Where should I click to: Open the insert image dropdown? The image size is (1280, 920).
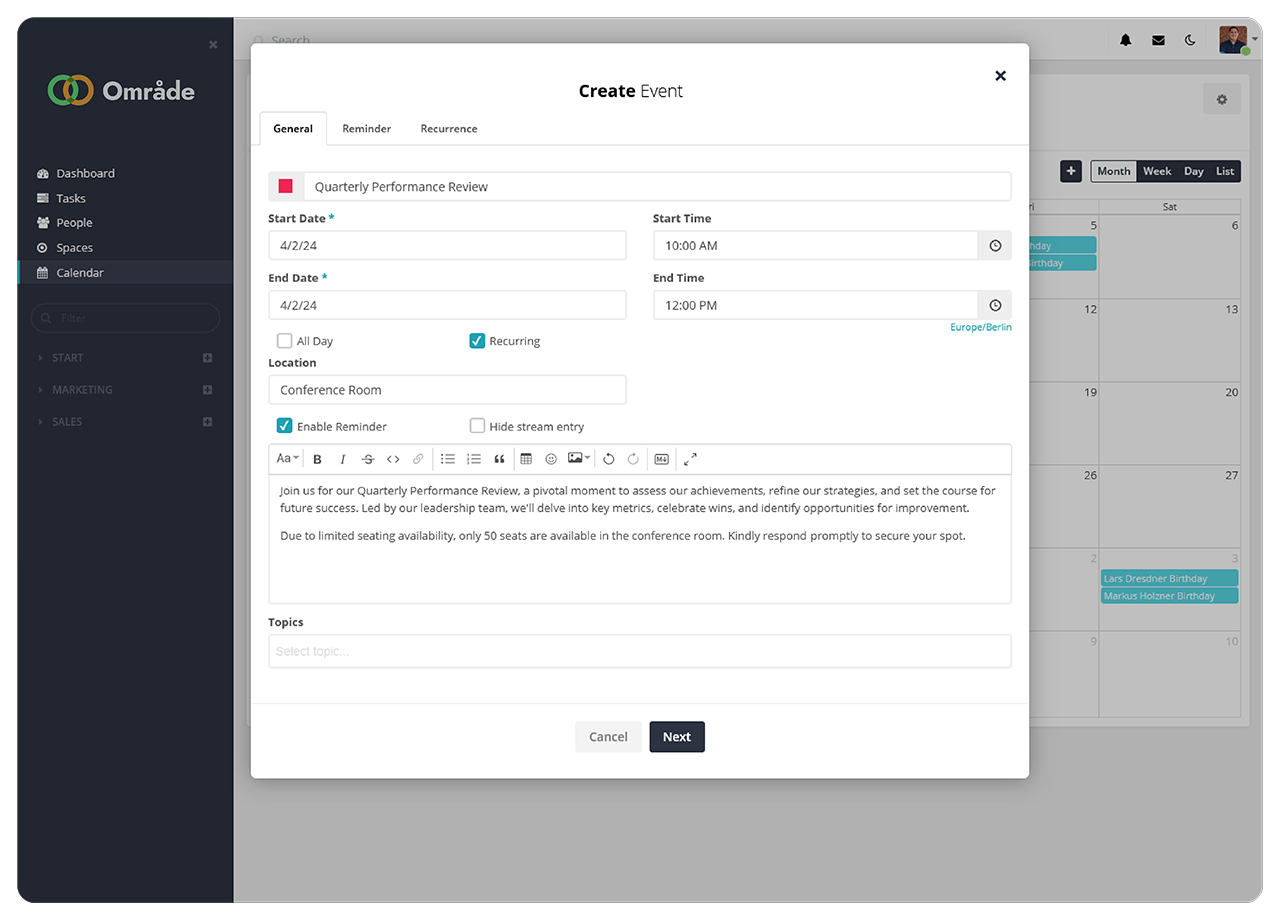coord(579,459)
